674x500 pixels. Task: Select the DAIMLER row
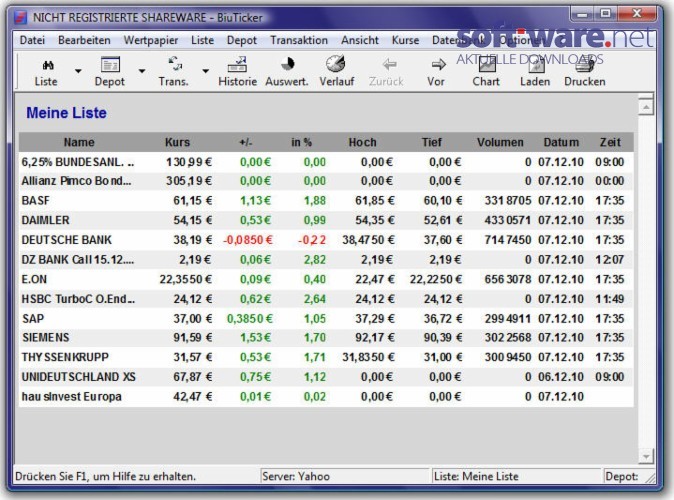coord(326,220)
